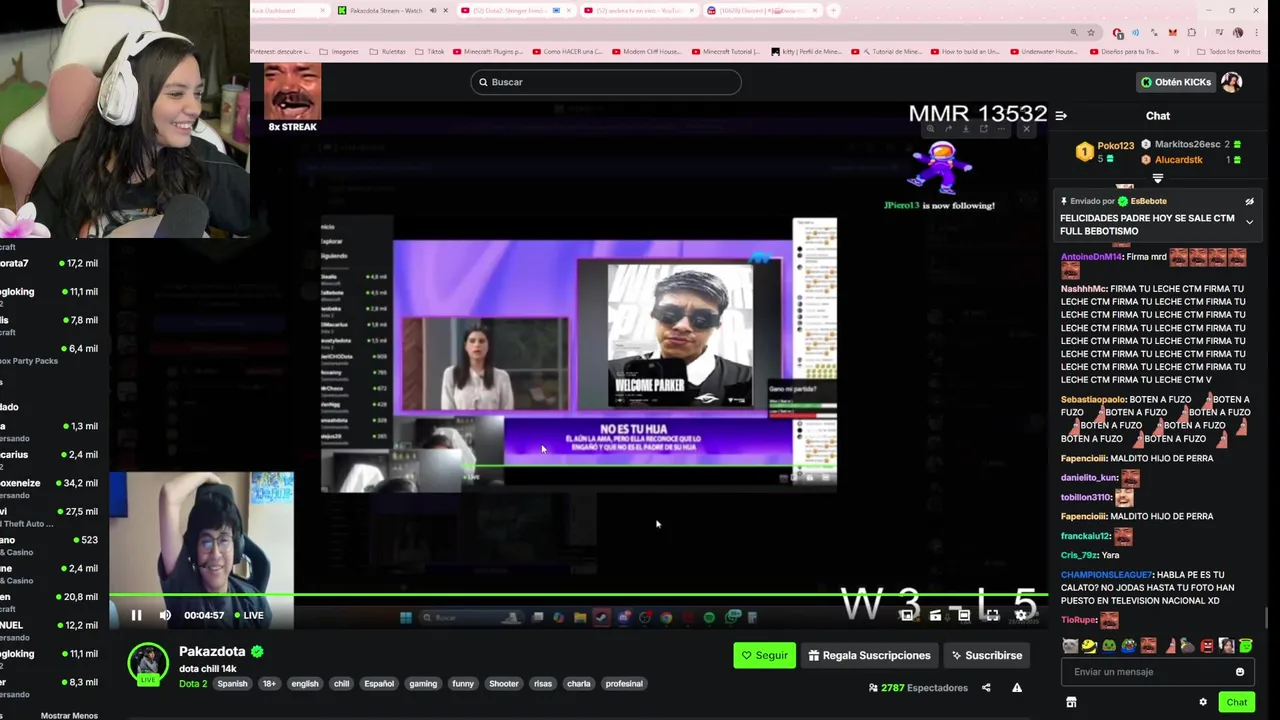Select the funny tag
The image size is (1280, 720).
point(463,684)
